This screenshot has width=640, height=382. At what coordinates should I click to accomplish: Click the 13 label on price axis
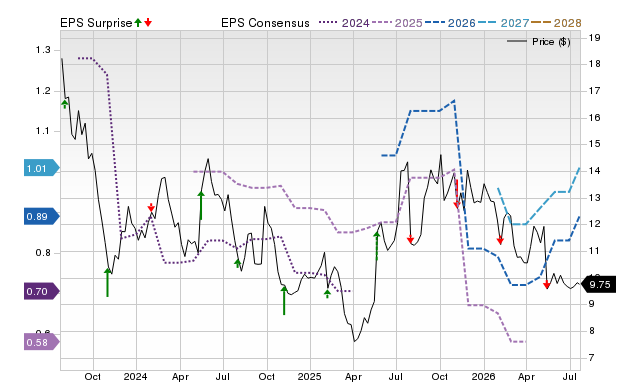click(594, 198)
